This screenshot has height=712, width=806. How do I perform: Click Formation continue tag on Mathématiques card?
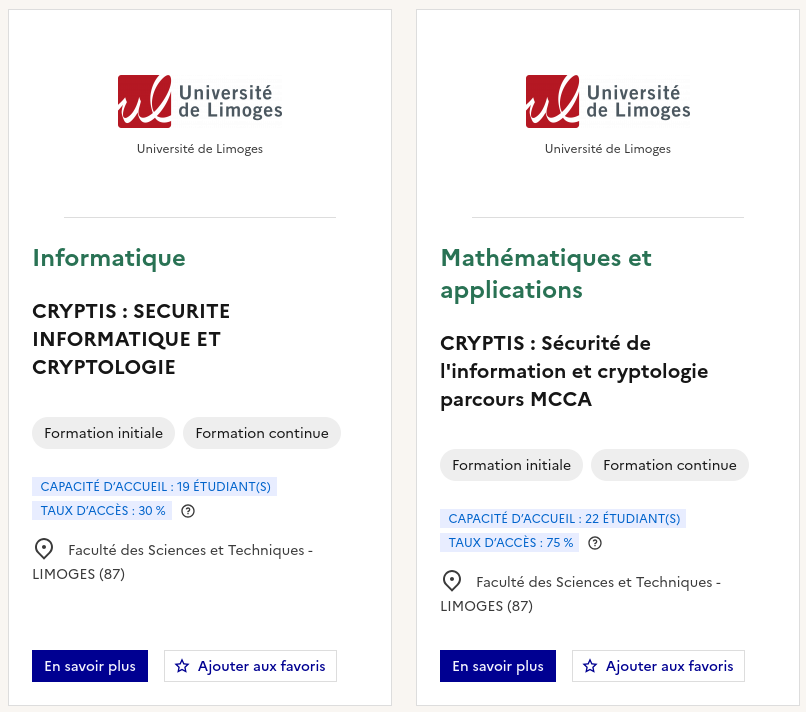tap(670, 465)
